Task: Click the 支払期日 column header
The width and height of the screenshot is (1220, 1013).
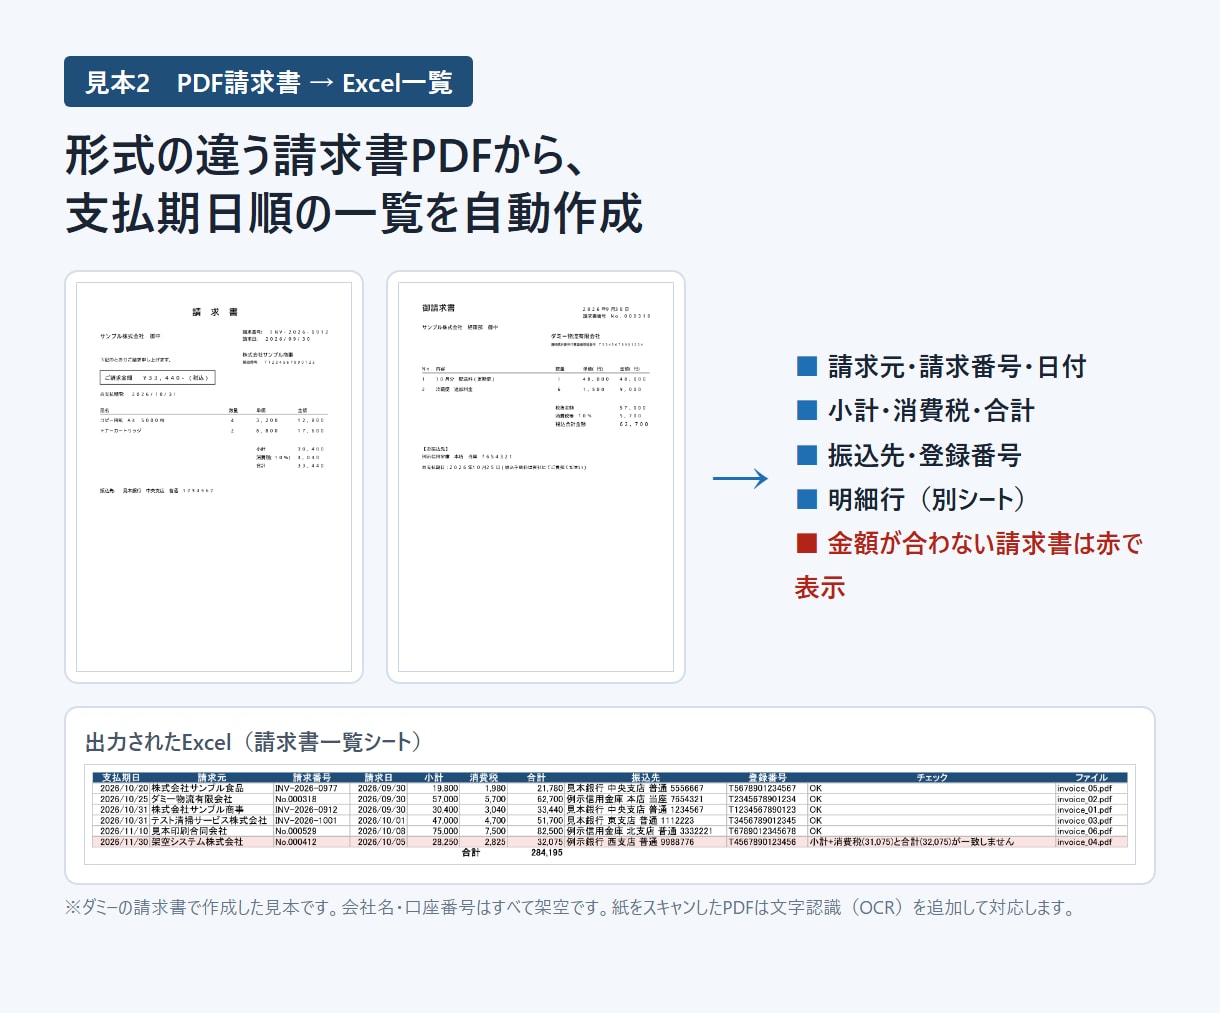Action: [x=121, y=777]
